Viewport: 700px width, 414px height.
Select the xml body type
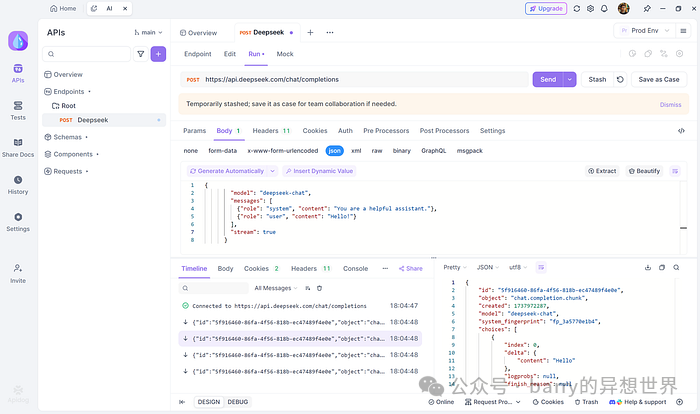click(x=356, y=151)
